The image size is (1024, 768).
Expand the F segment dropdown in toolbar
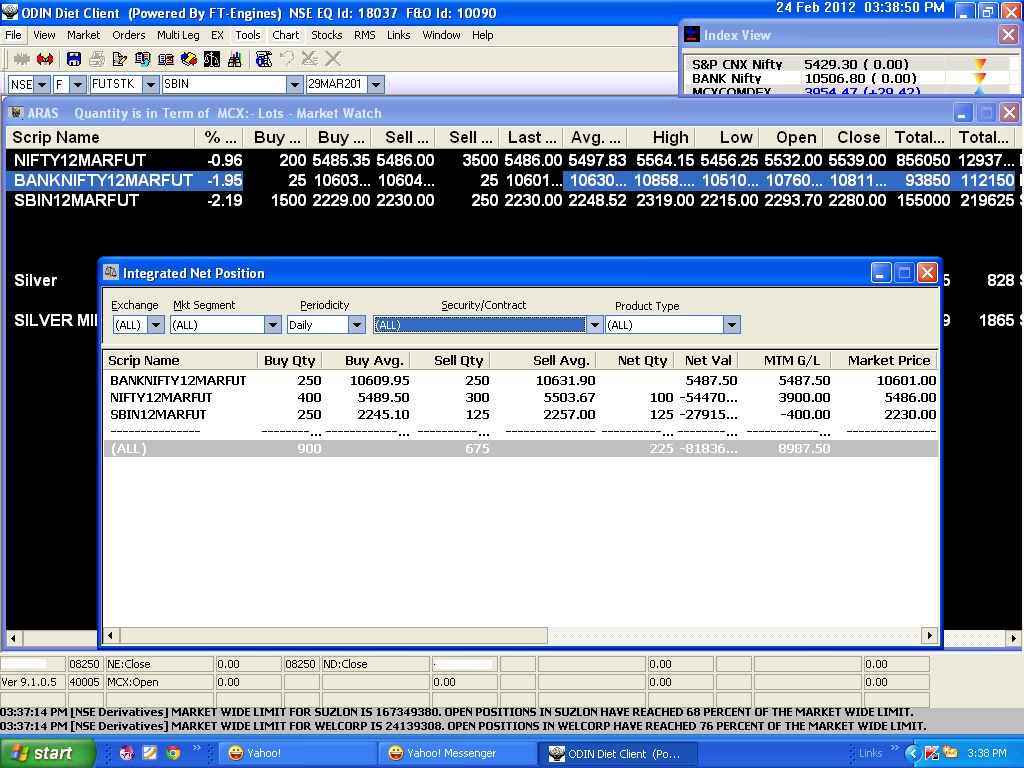pos(78,84)
